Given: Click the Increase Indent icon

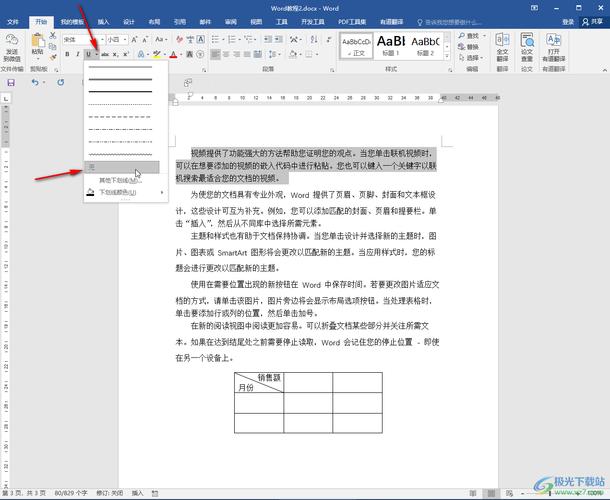Looking at the screenshot, I should click(279, 40).
